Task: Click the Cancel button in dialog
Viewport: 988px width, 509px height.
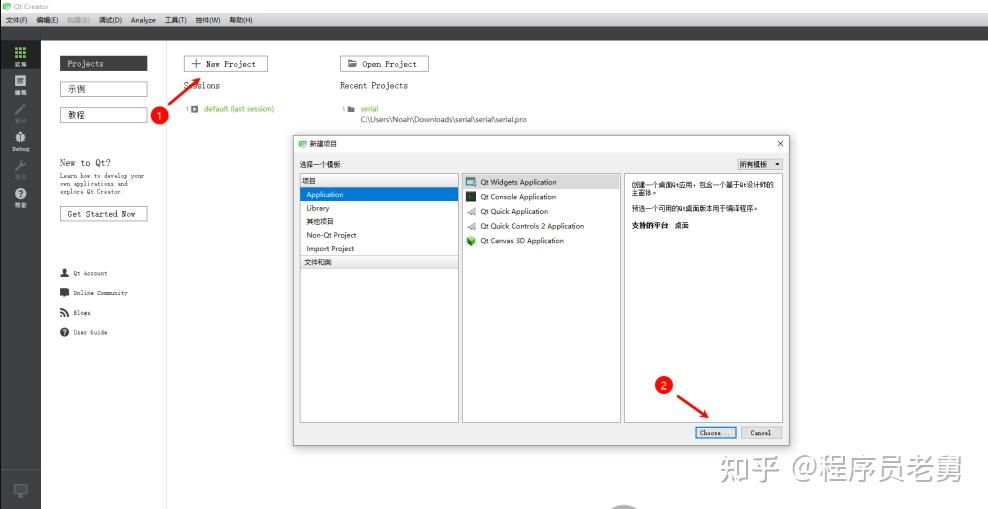Action: (x=761, y=433)
